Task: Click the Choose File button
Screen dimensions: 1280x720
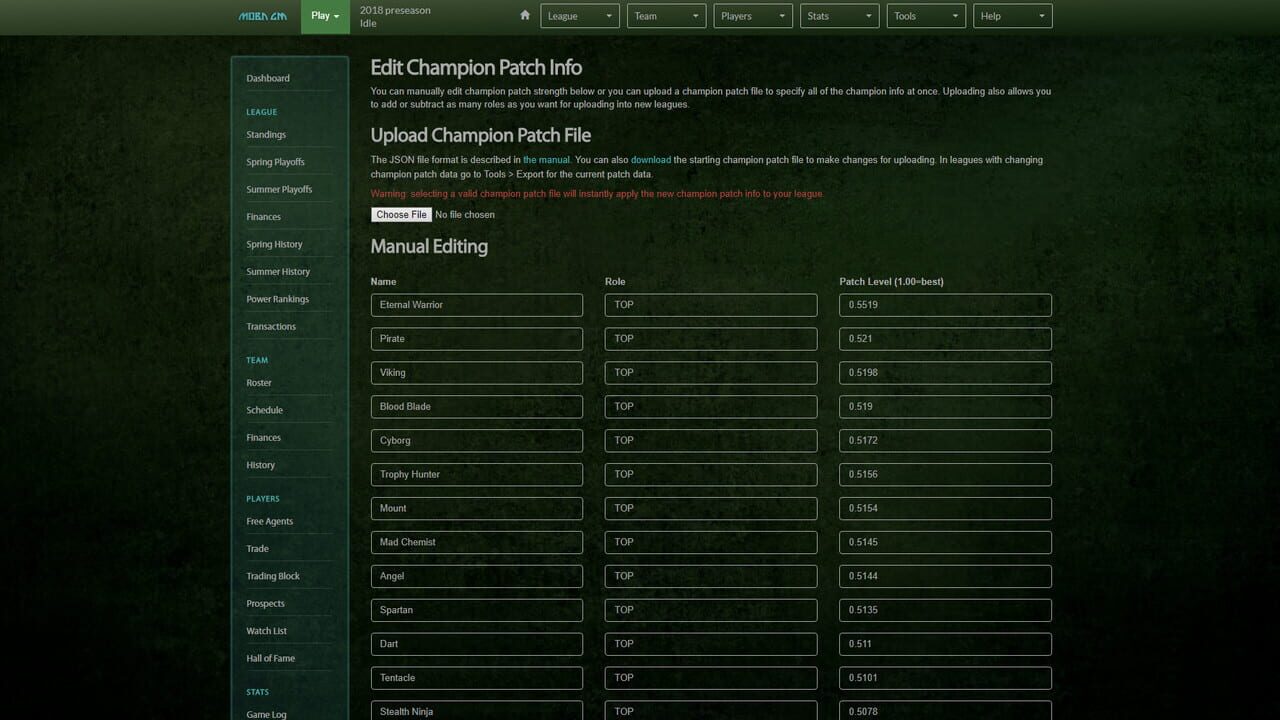Action: [401, 215]
